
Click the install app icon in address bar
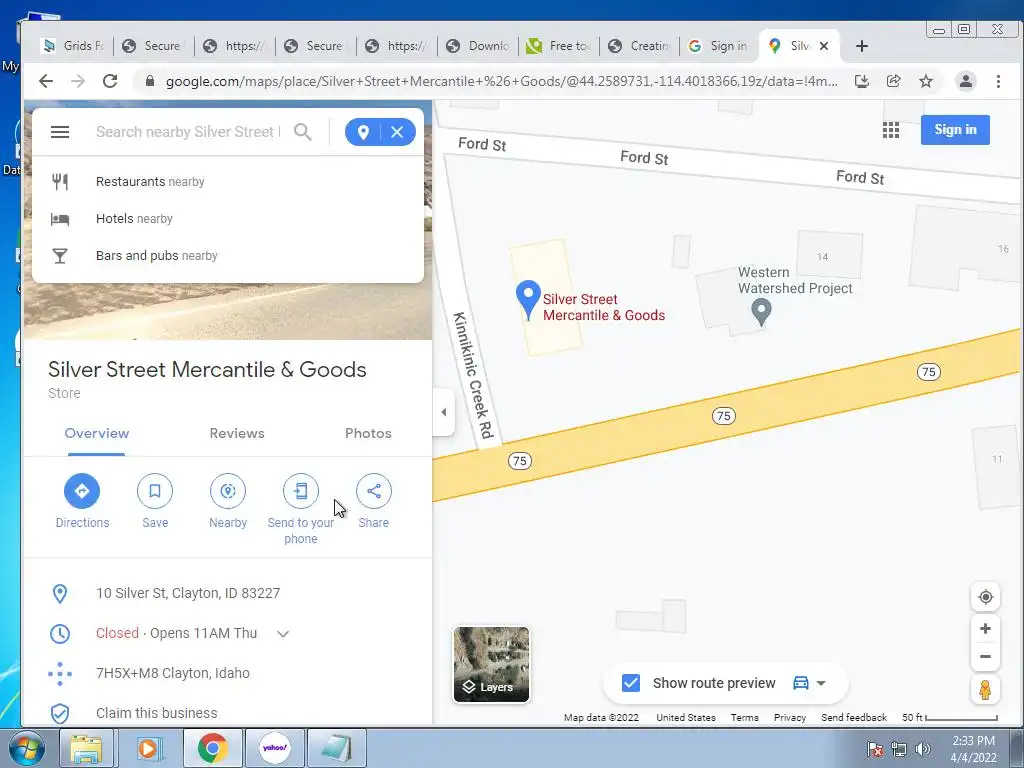click(861, 81)
